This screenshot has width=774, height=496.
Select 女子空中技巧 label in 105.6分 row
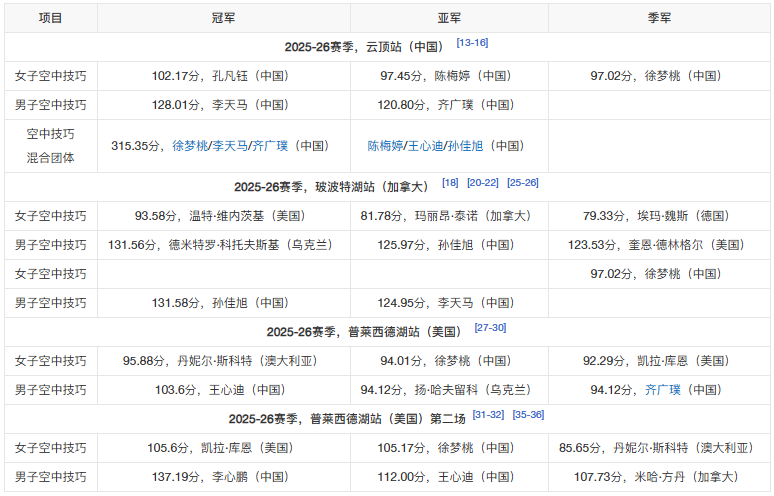click(x=51, y=448)
